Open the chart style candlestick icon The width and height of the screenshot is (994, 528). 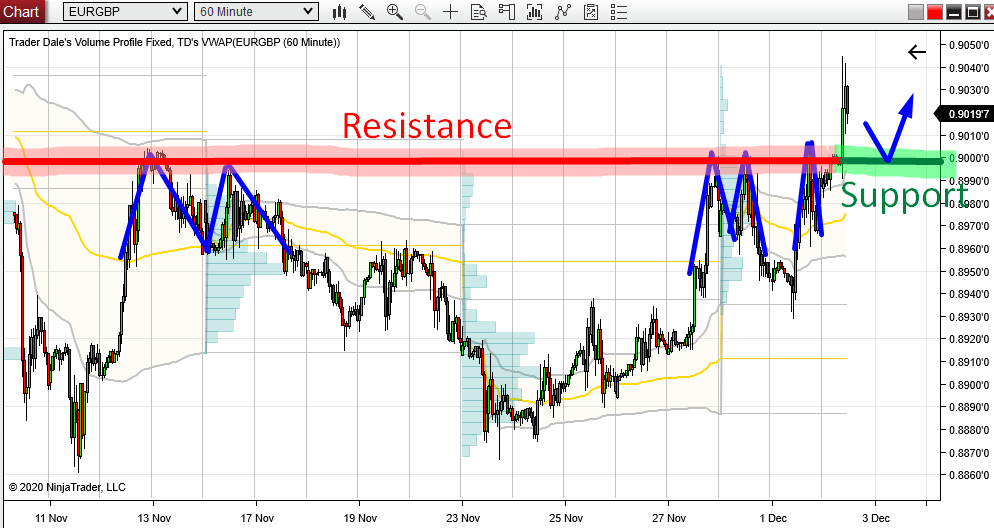click(x=340, y=11)
